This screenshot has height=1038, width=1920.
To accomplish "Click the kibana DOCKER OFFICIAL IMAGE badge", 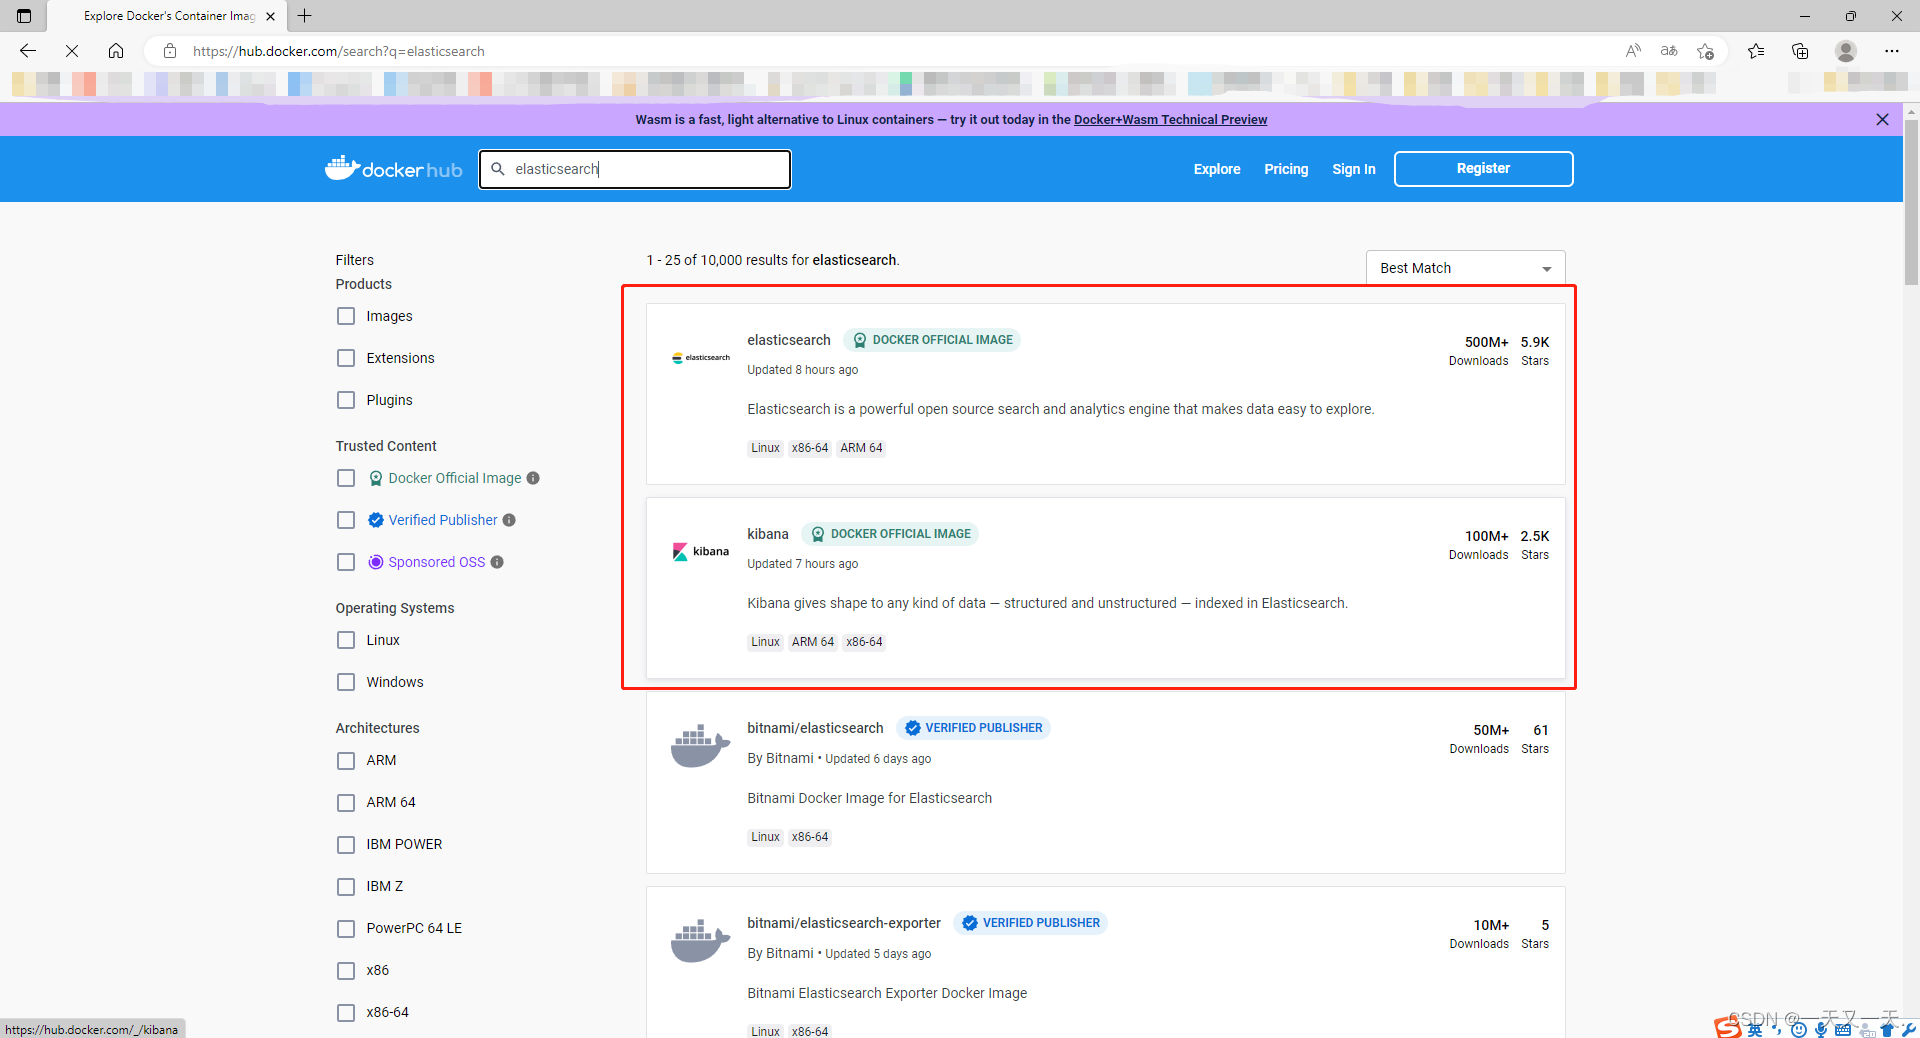I will tap(890, 534).
